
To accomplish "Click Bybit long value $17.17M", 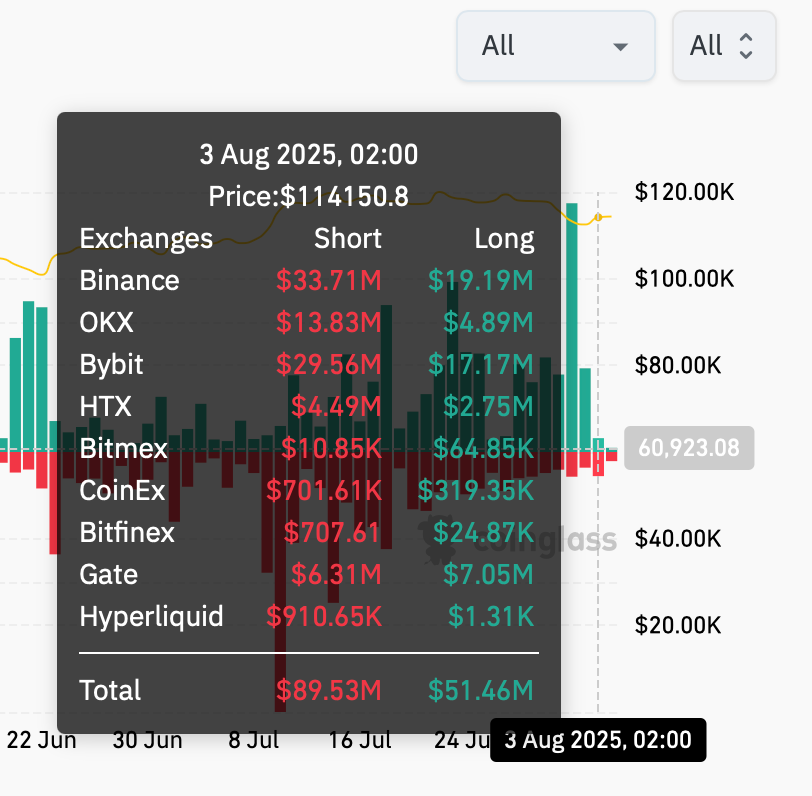I will (x=481, y=364).
